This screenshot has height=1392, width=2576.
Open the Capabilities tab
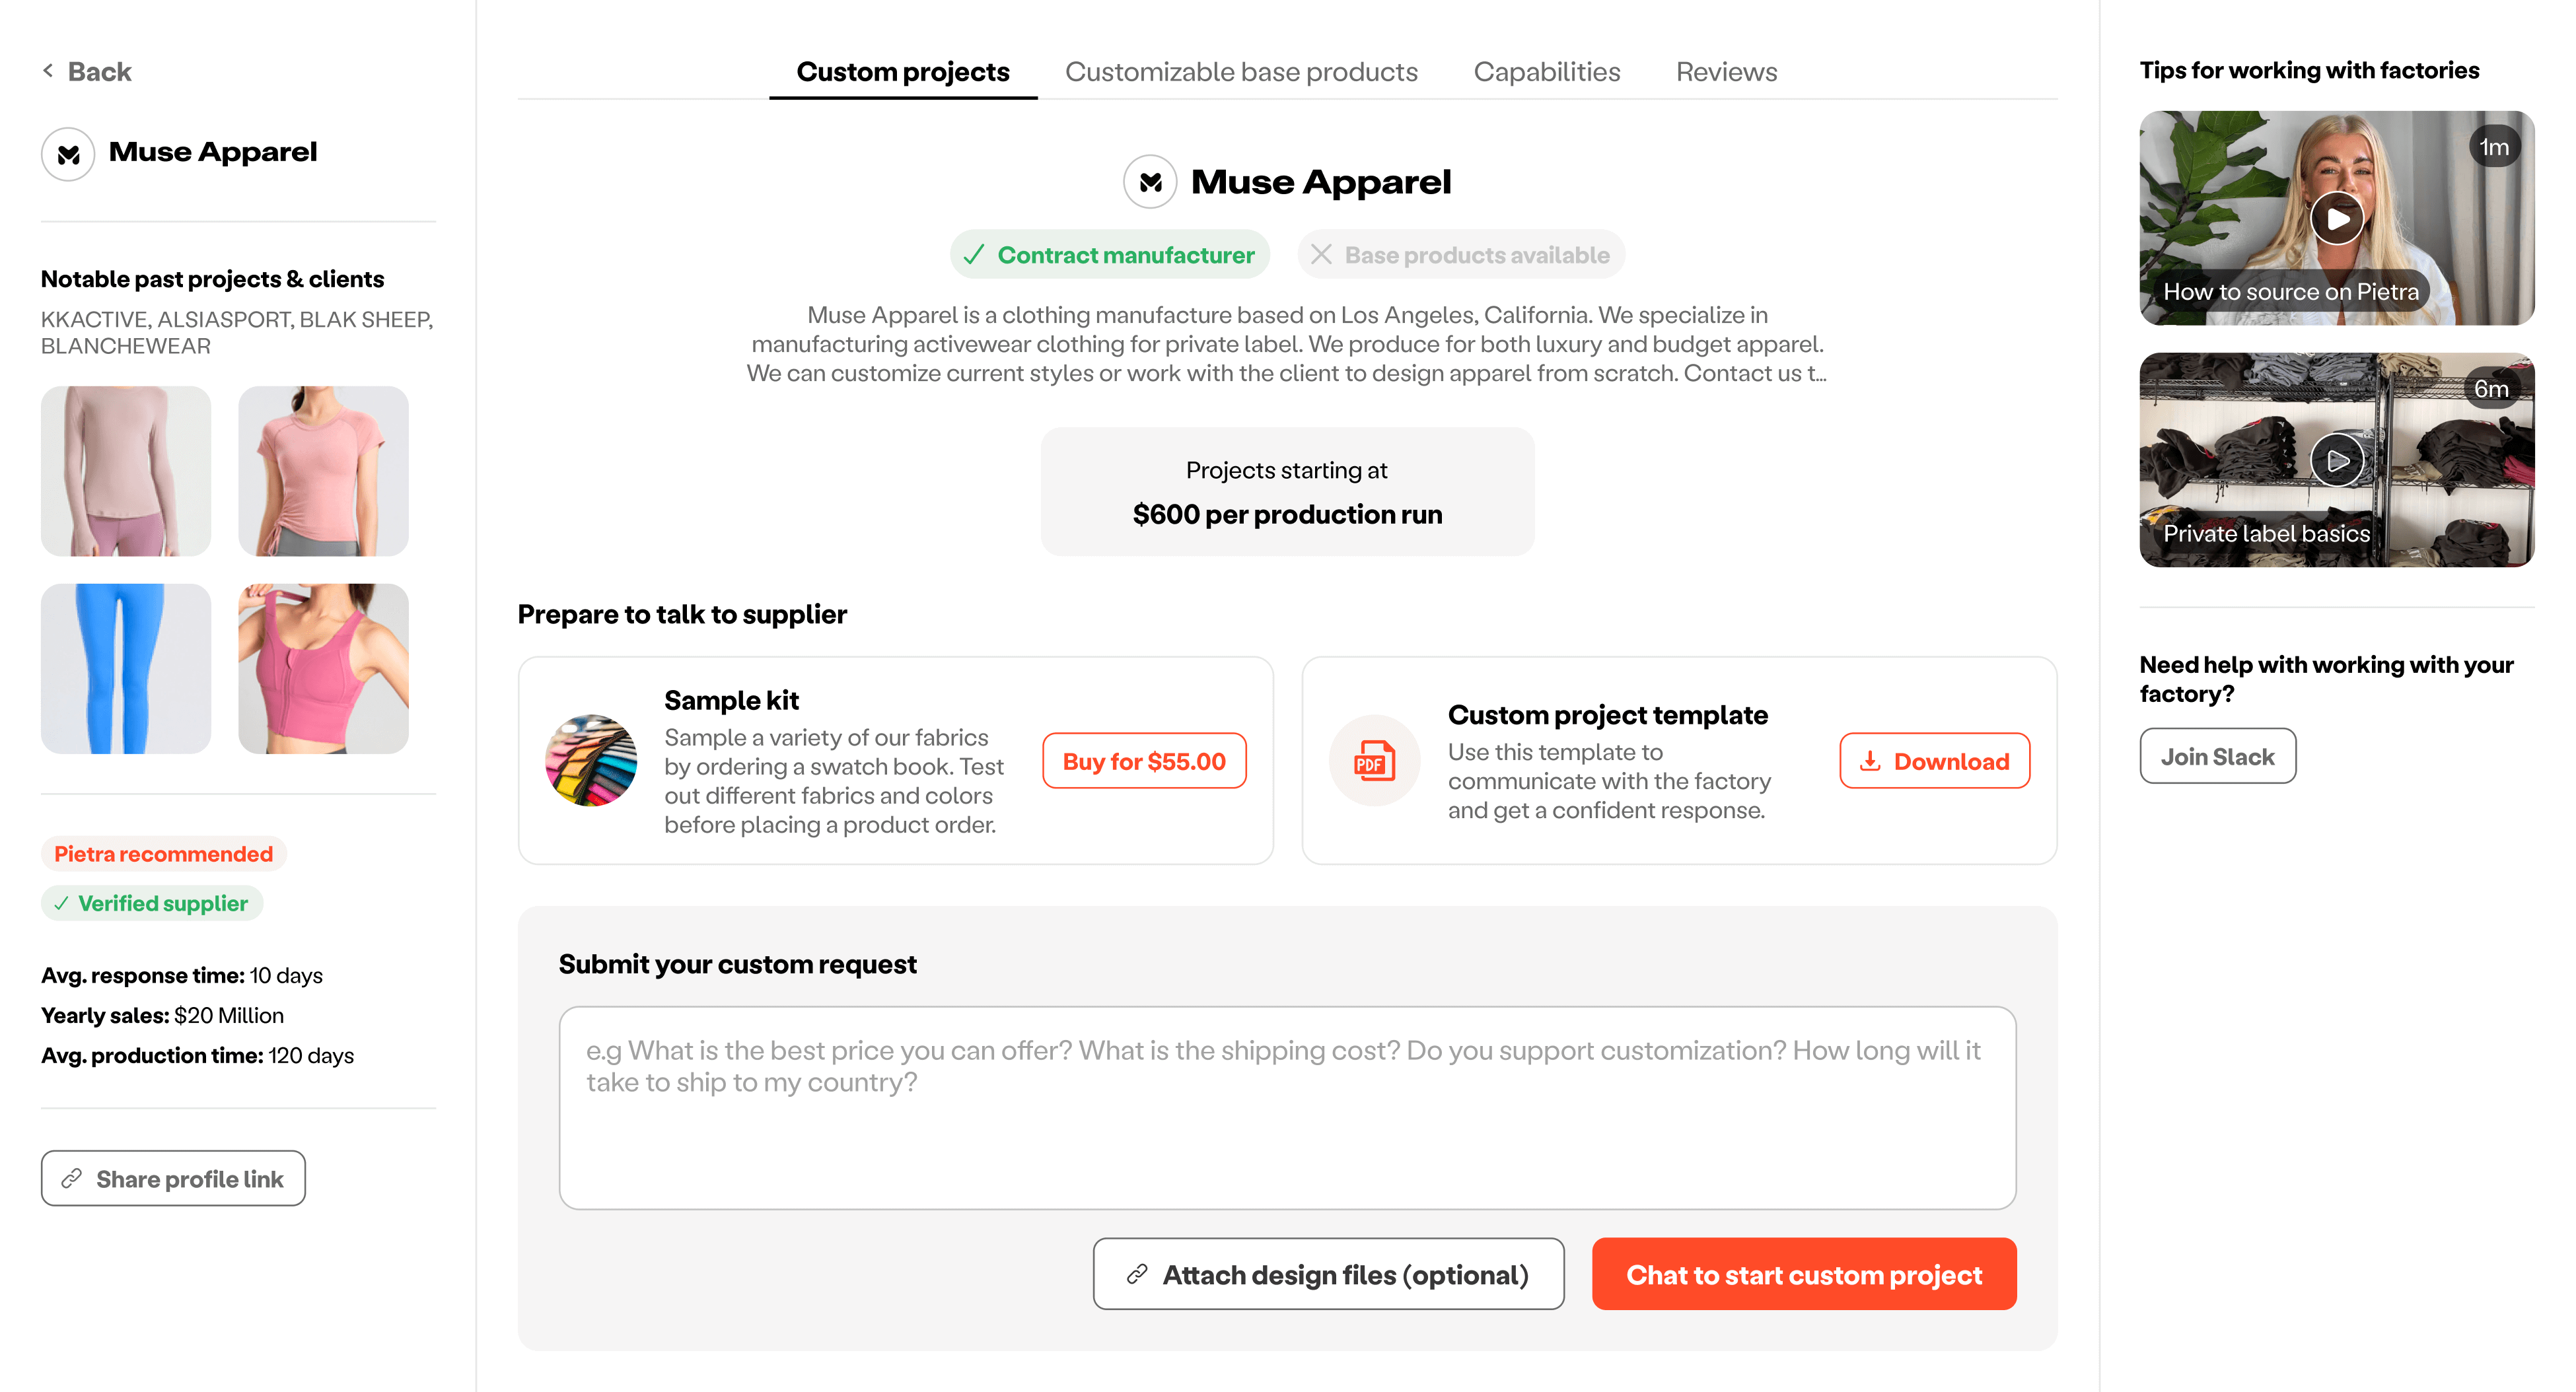pyautogui.click(x=1546, y=72)
